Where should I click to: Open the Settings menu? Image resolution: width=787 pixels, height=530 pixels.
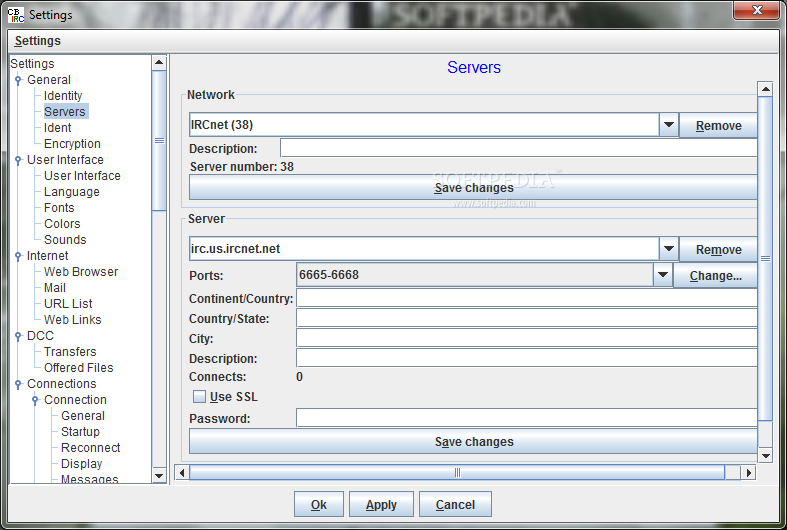coord(38,41)
